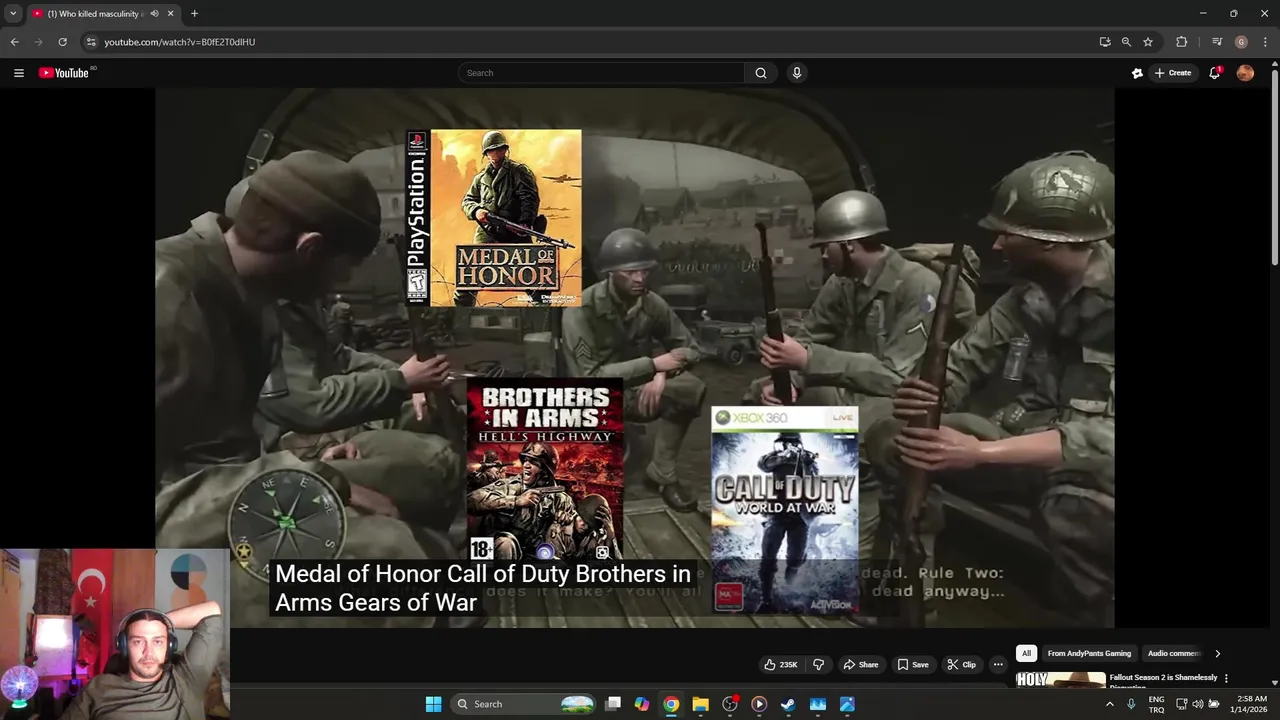Open Chrome three-dot menu

click(1265, 42)
